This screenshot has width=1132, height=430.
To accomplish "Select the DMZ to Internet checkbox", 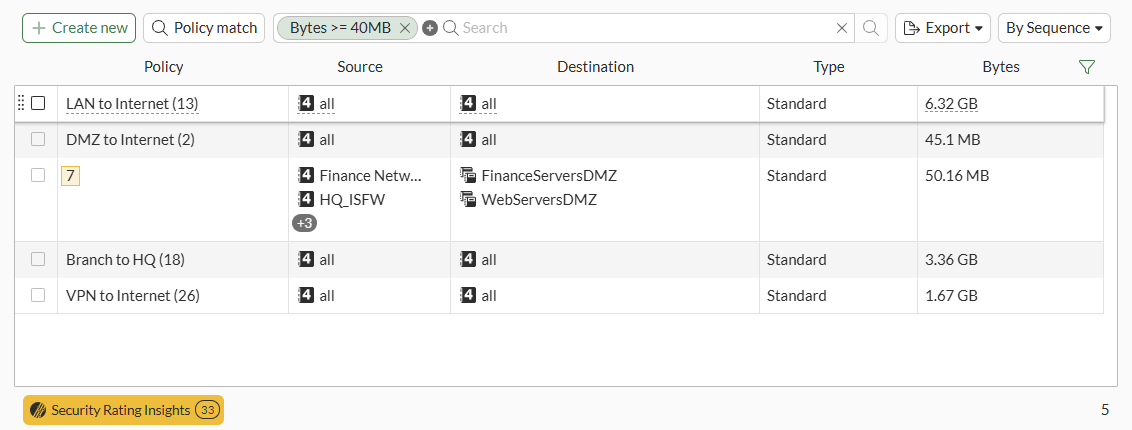I will (x=38, y=139).
